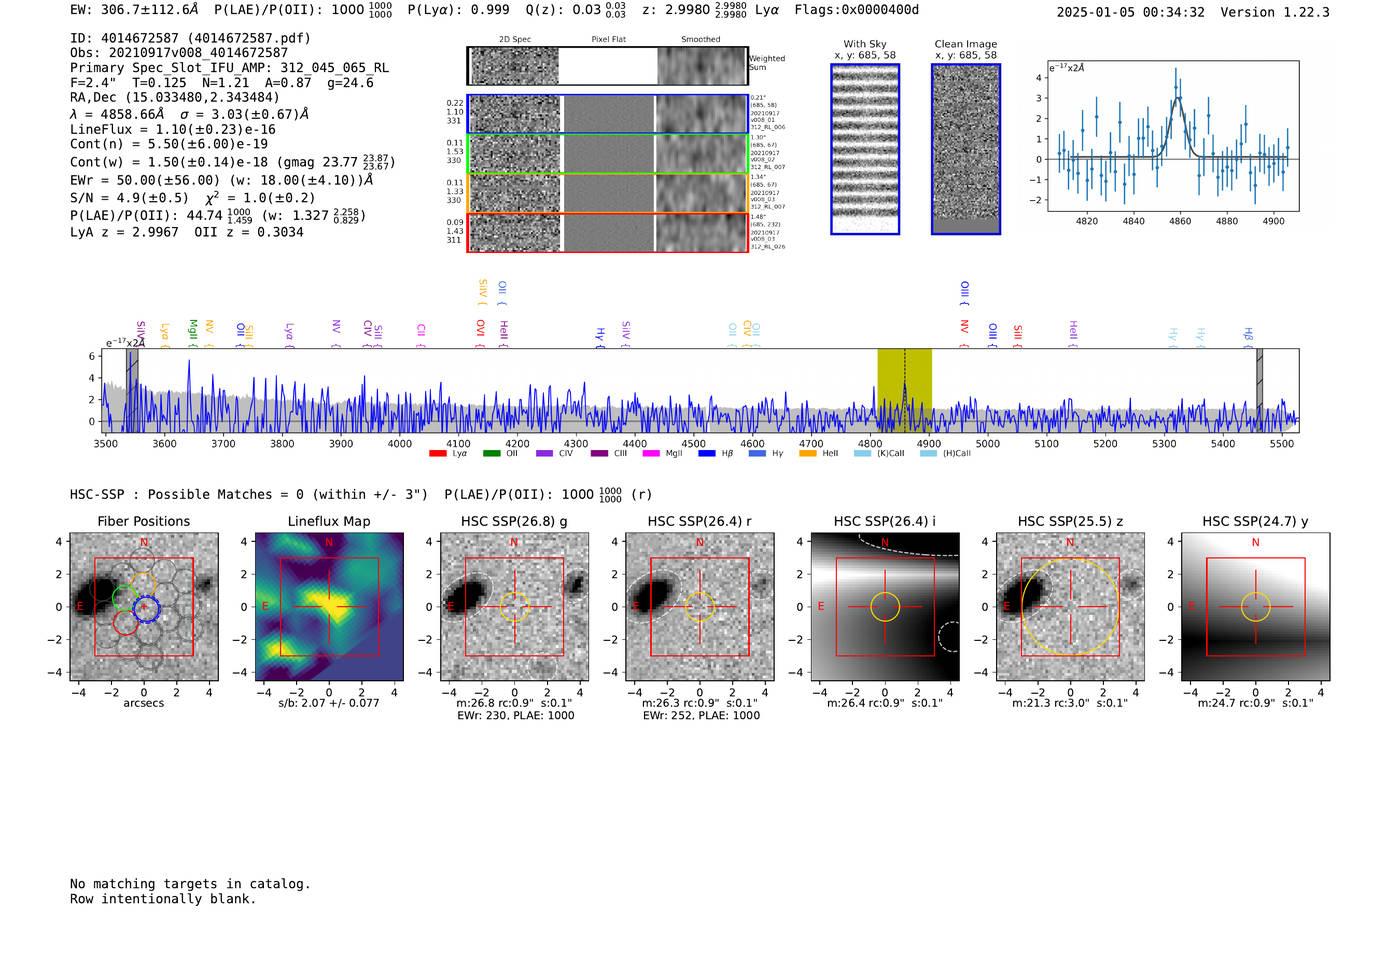Click the yellow highlighted emission line region
The height and width of the screenshot is (953, 1400).
(904, 390)
